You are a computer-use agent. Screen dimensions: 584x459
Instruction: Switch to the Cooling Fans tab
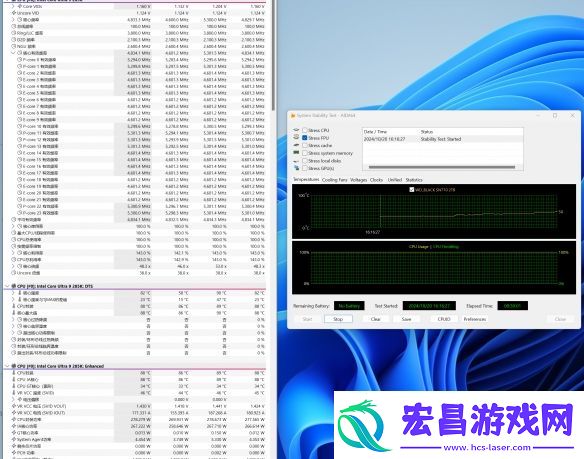(x=334, y=180)
